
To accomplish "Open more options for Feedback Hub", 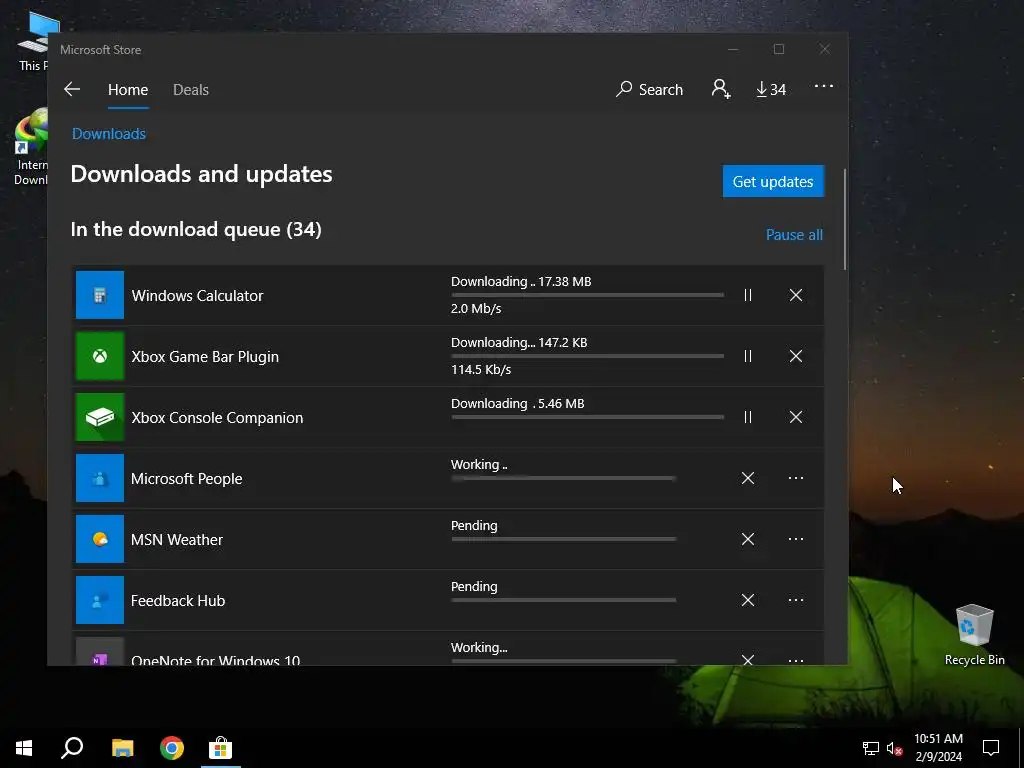I will point(795,600).
